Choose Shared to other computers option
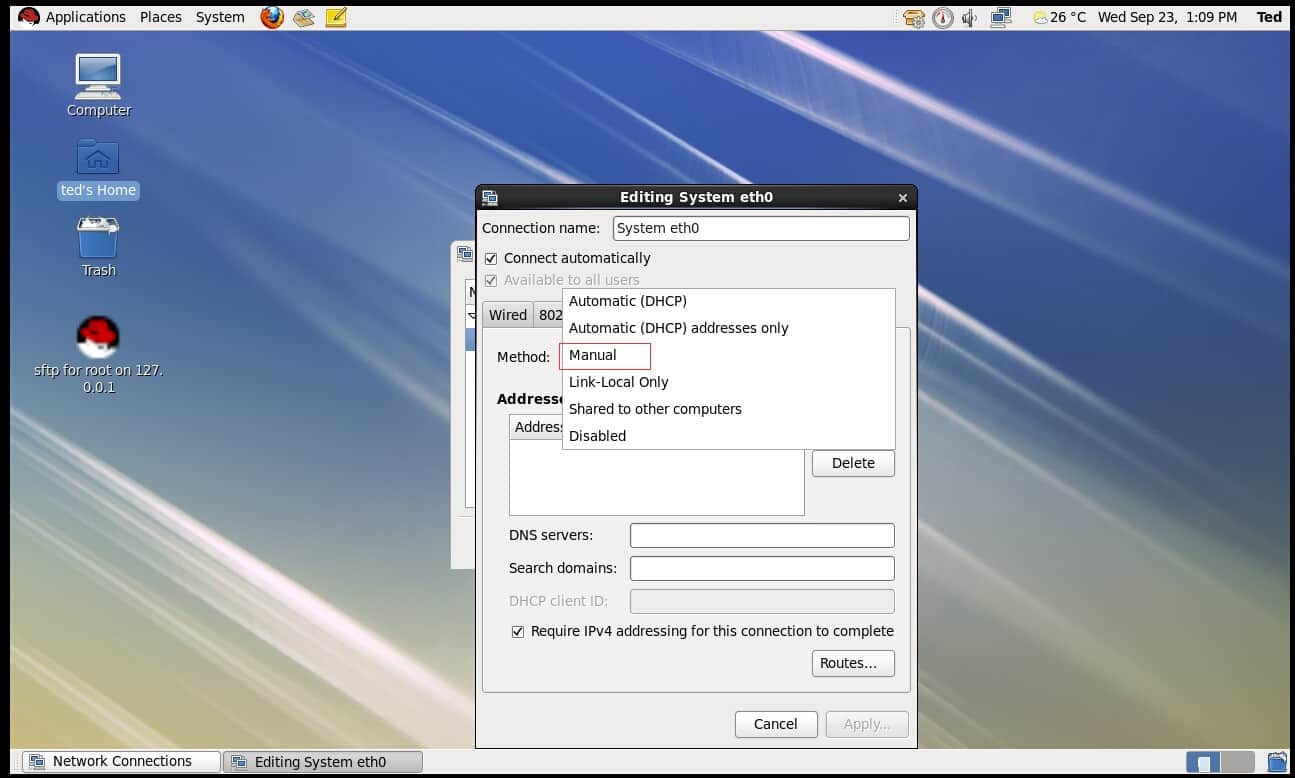Viewport: 1295px width, 778px height. coord(655,409)
